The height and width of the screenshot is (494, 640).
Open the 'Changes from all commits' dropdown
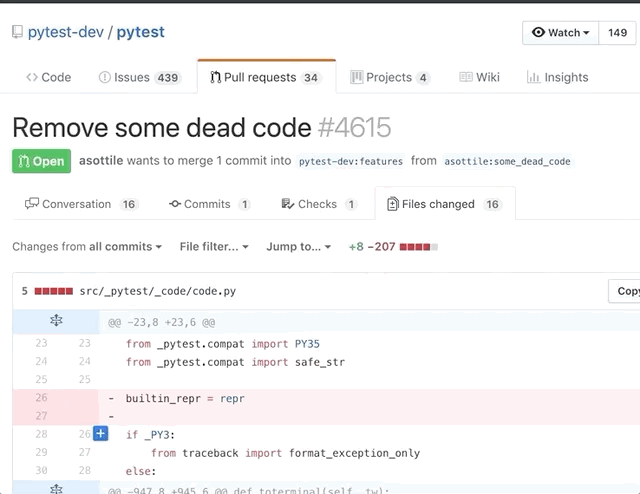point(87,246)
